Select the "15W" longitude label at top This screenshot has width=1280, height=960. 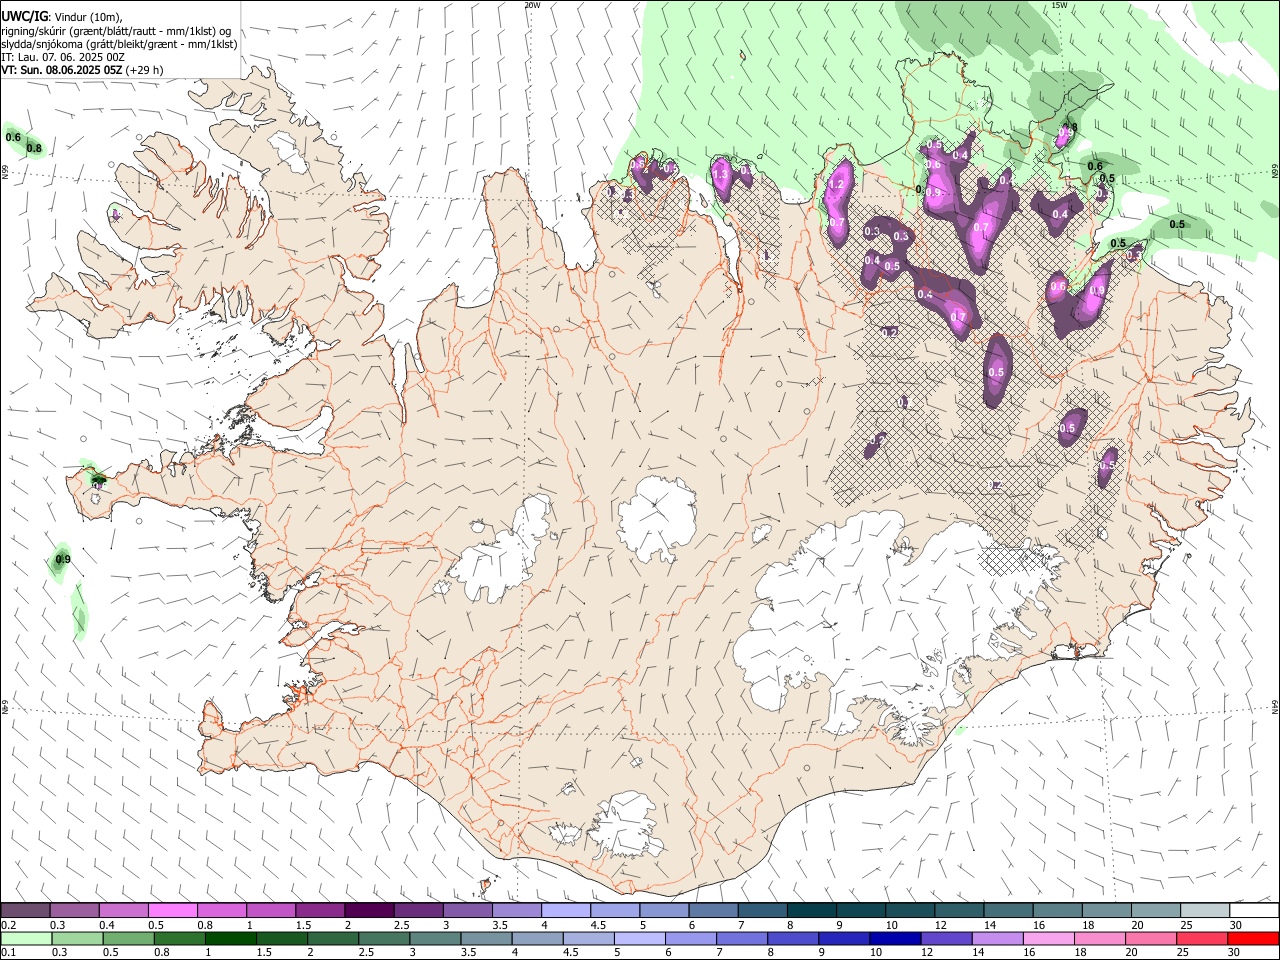click(x=1059, y=5)
